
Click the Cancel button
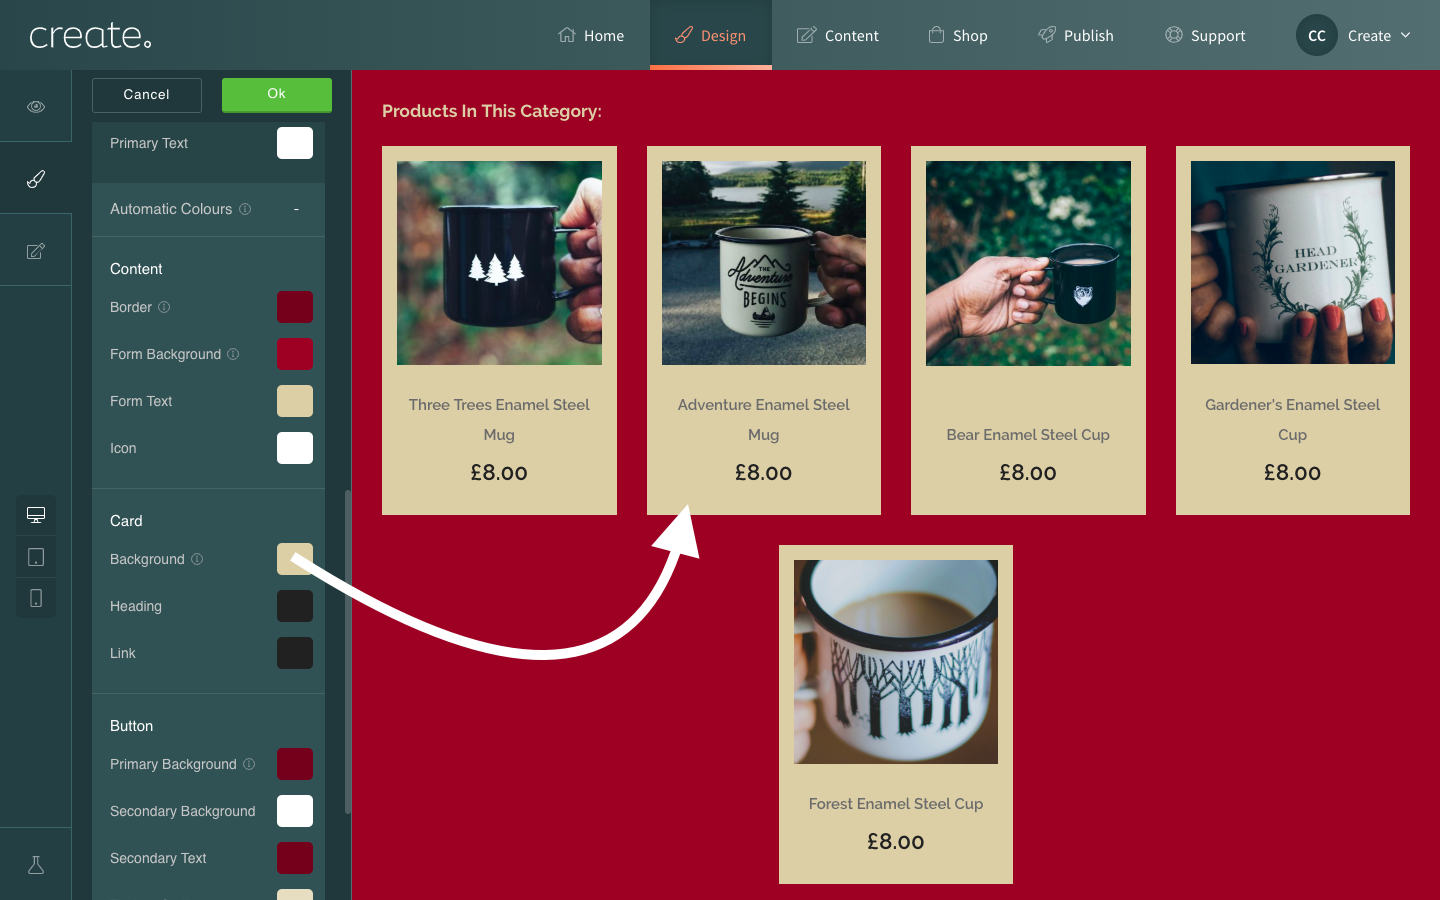tap(147, 95)
